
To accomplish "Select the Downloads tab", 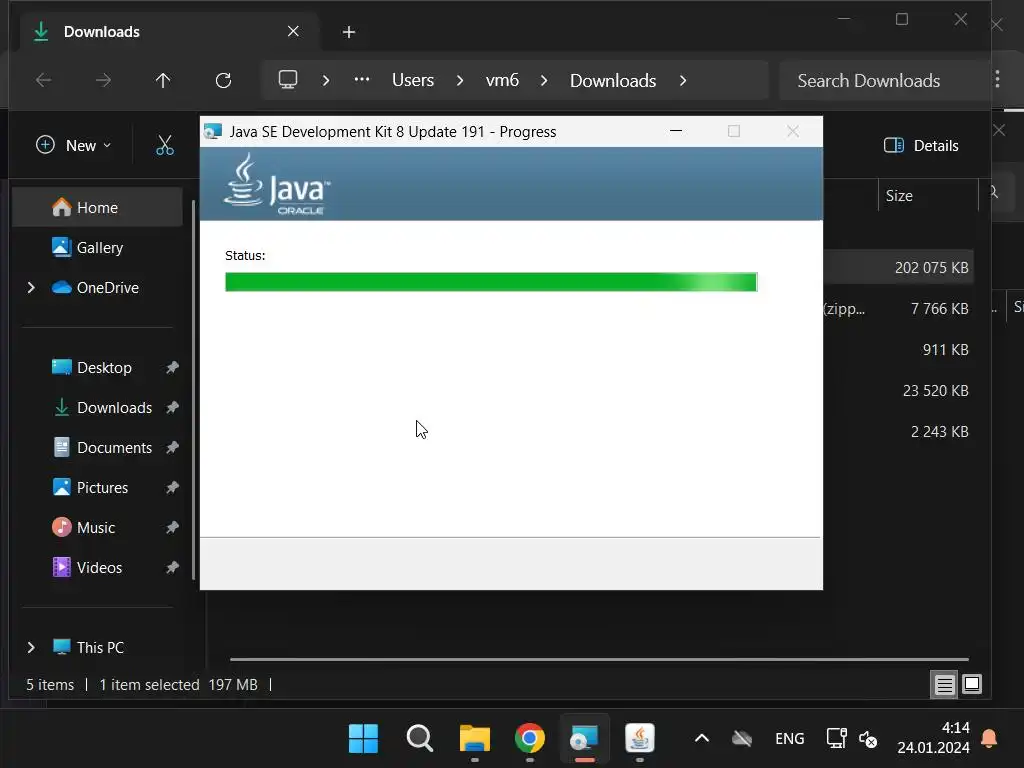I will coord(170,31).
